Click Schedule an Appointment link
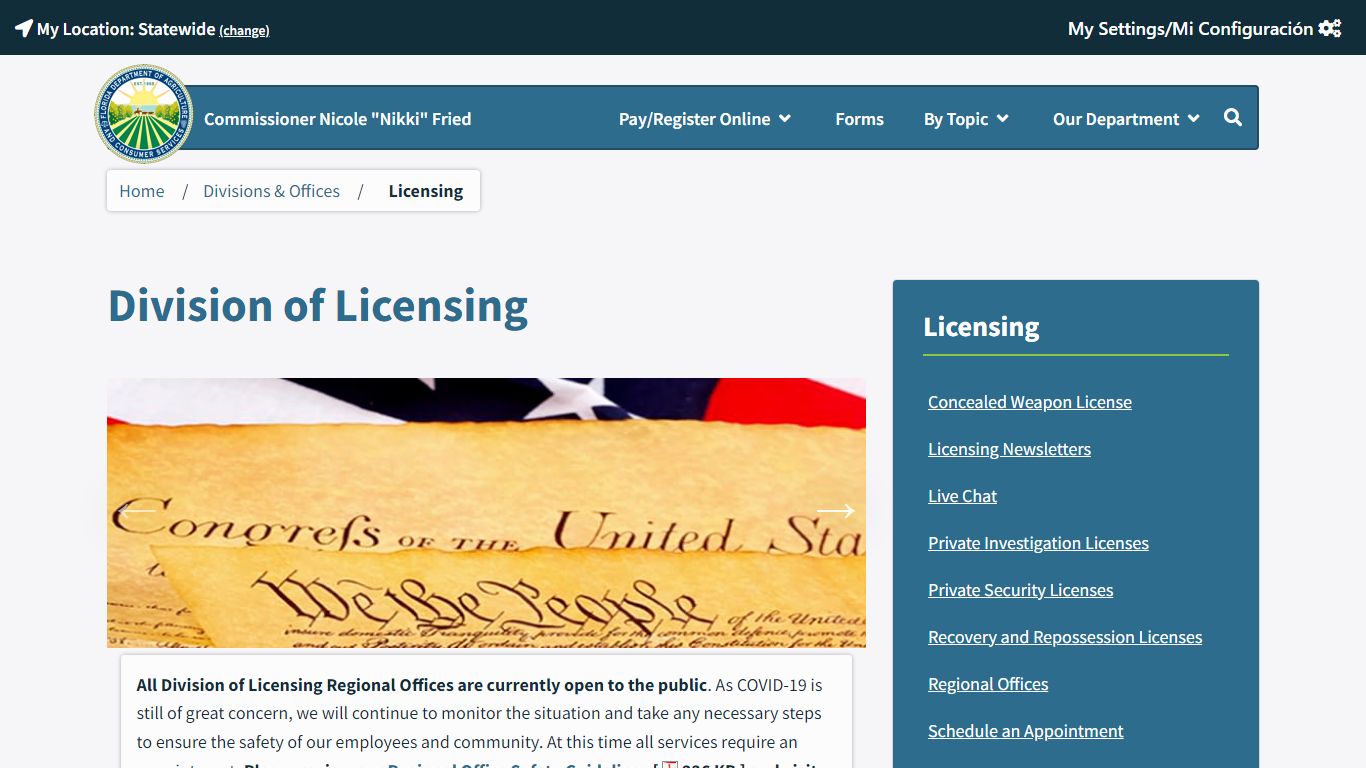The image size is (1366, 768). tap(1025, 731)
